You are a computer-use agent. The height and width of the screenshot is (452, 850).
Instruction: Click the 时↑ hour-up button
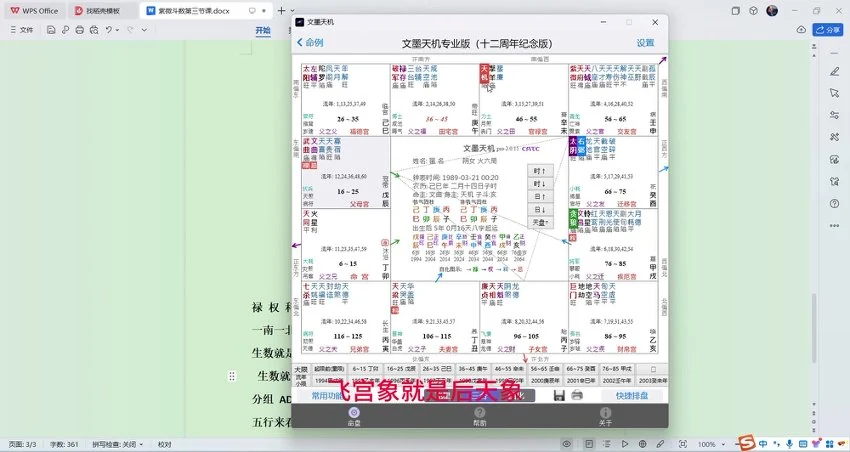[540, 171]
